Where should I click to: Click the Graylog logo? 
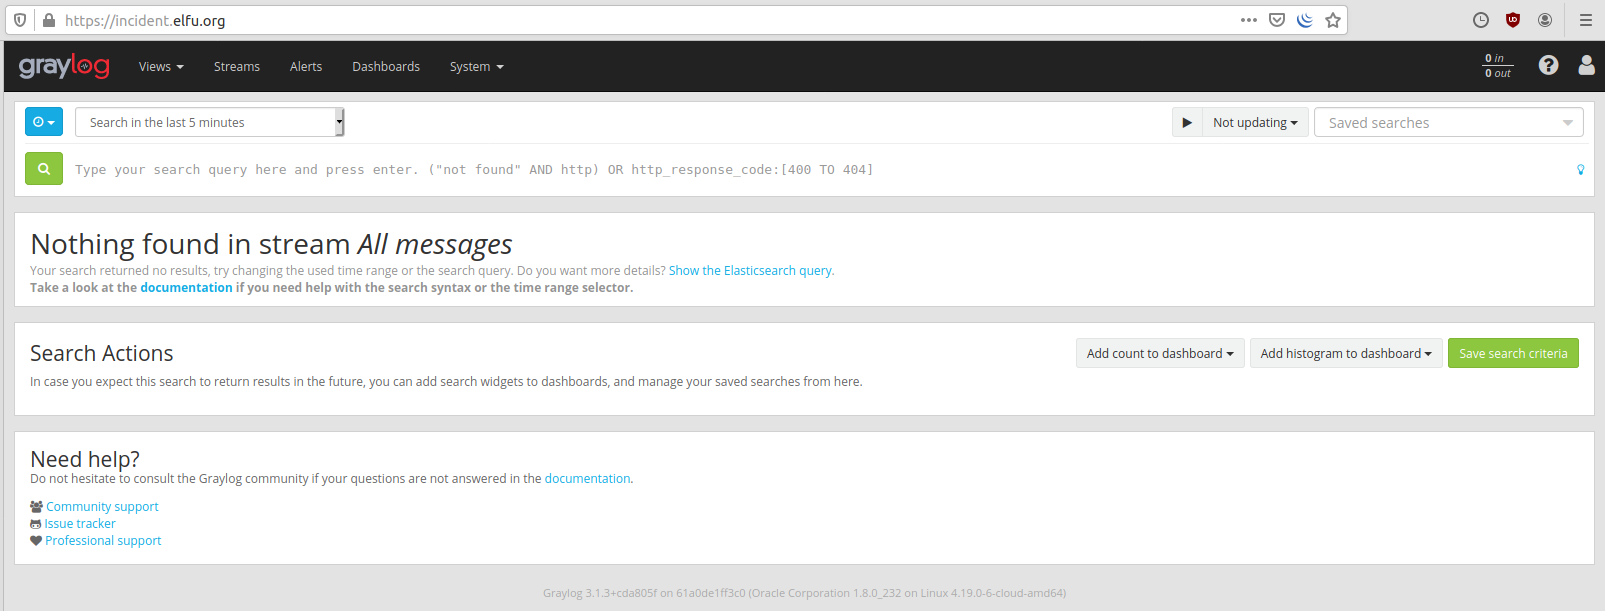[x=64, y=66]
